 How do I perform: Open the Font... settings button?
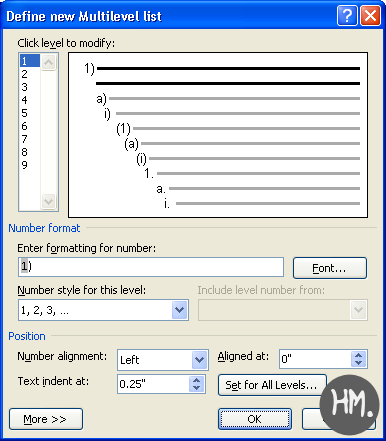pos(330,268)
